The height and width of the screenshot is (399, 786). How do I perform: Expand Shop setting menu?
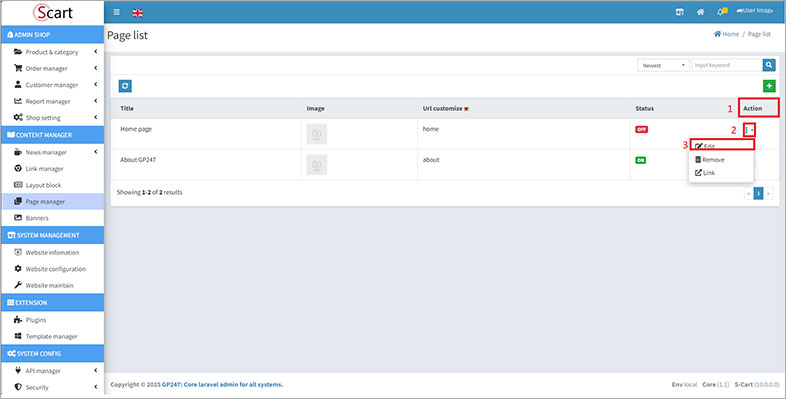tap(52, 118)
